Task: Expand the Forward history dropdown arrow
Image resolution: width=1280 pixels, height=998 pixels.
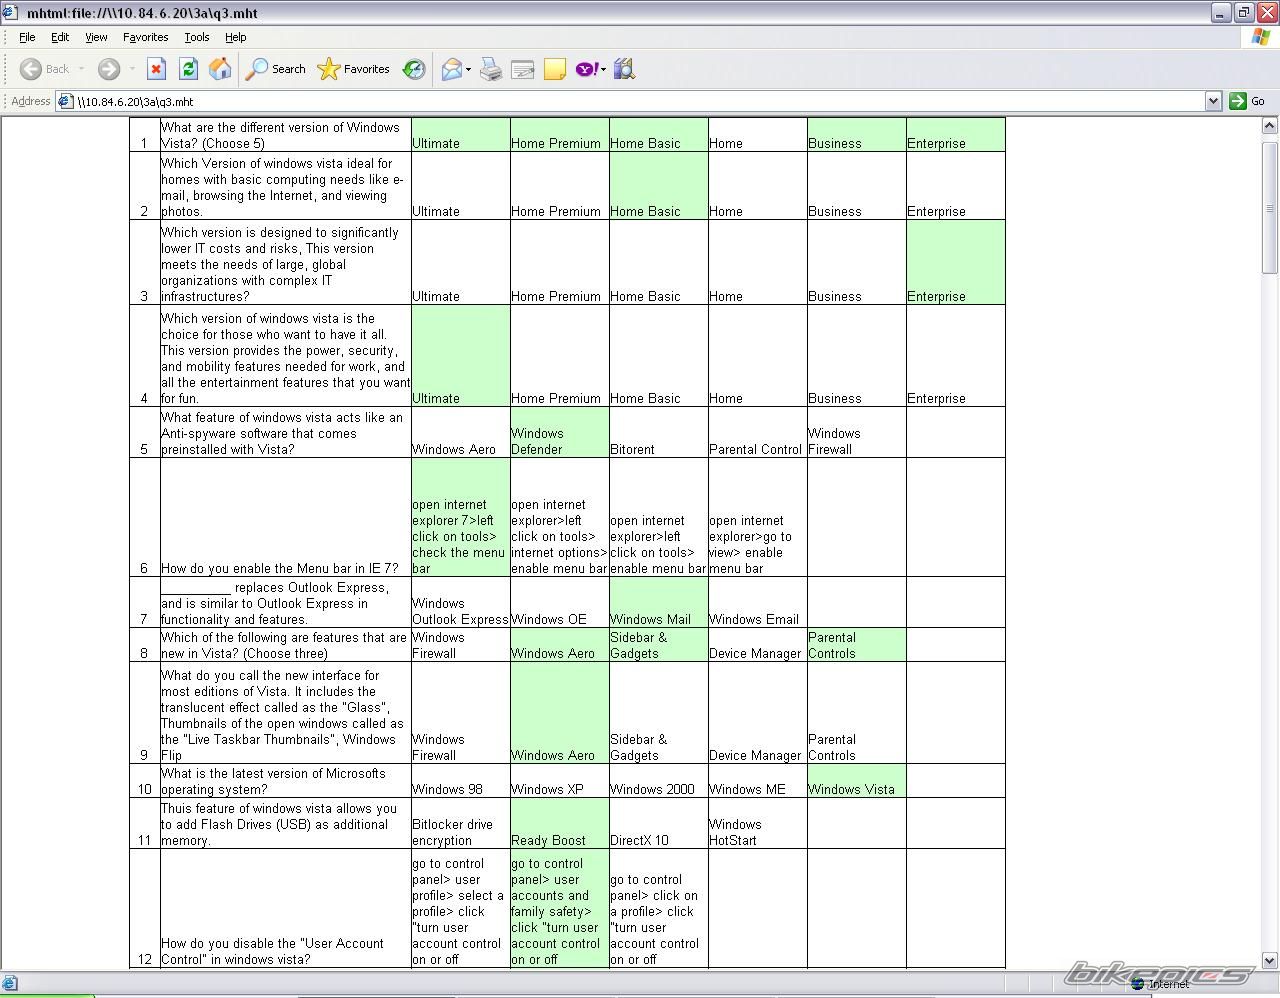Action: pyautogui.click(x=131, y=69)
